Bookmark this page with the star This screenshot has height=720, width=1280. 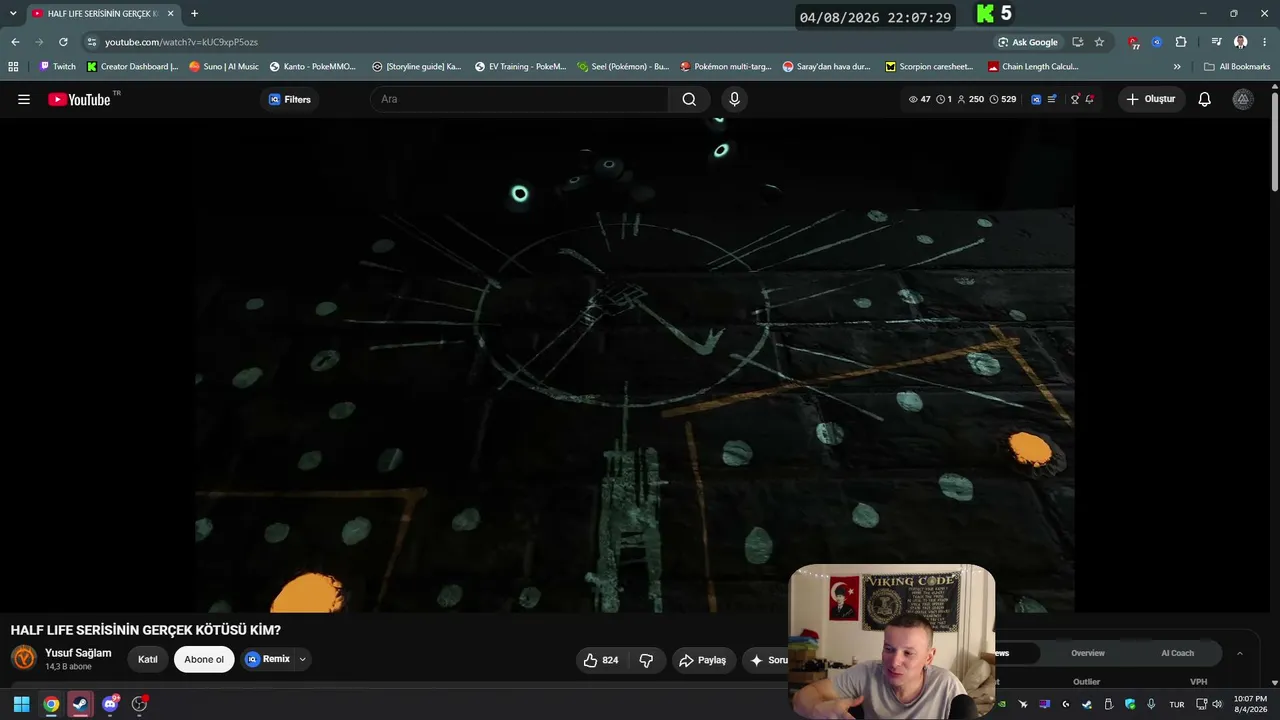pos(1099,42)
